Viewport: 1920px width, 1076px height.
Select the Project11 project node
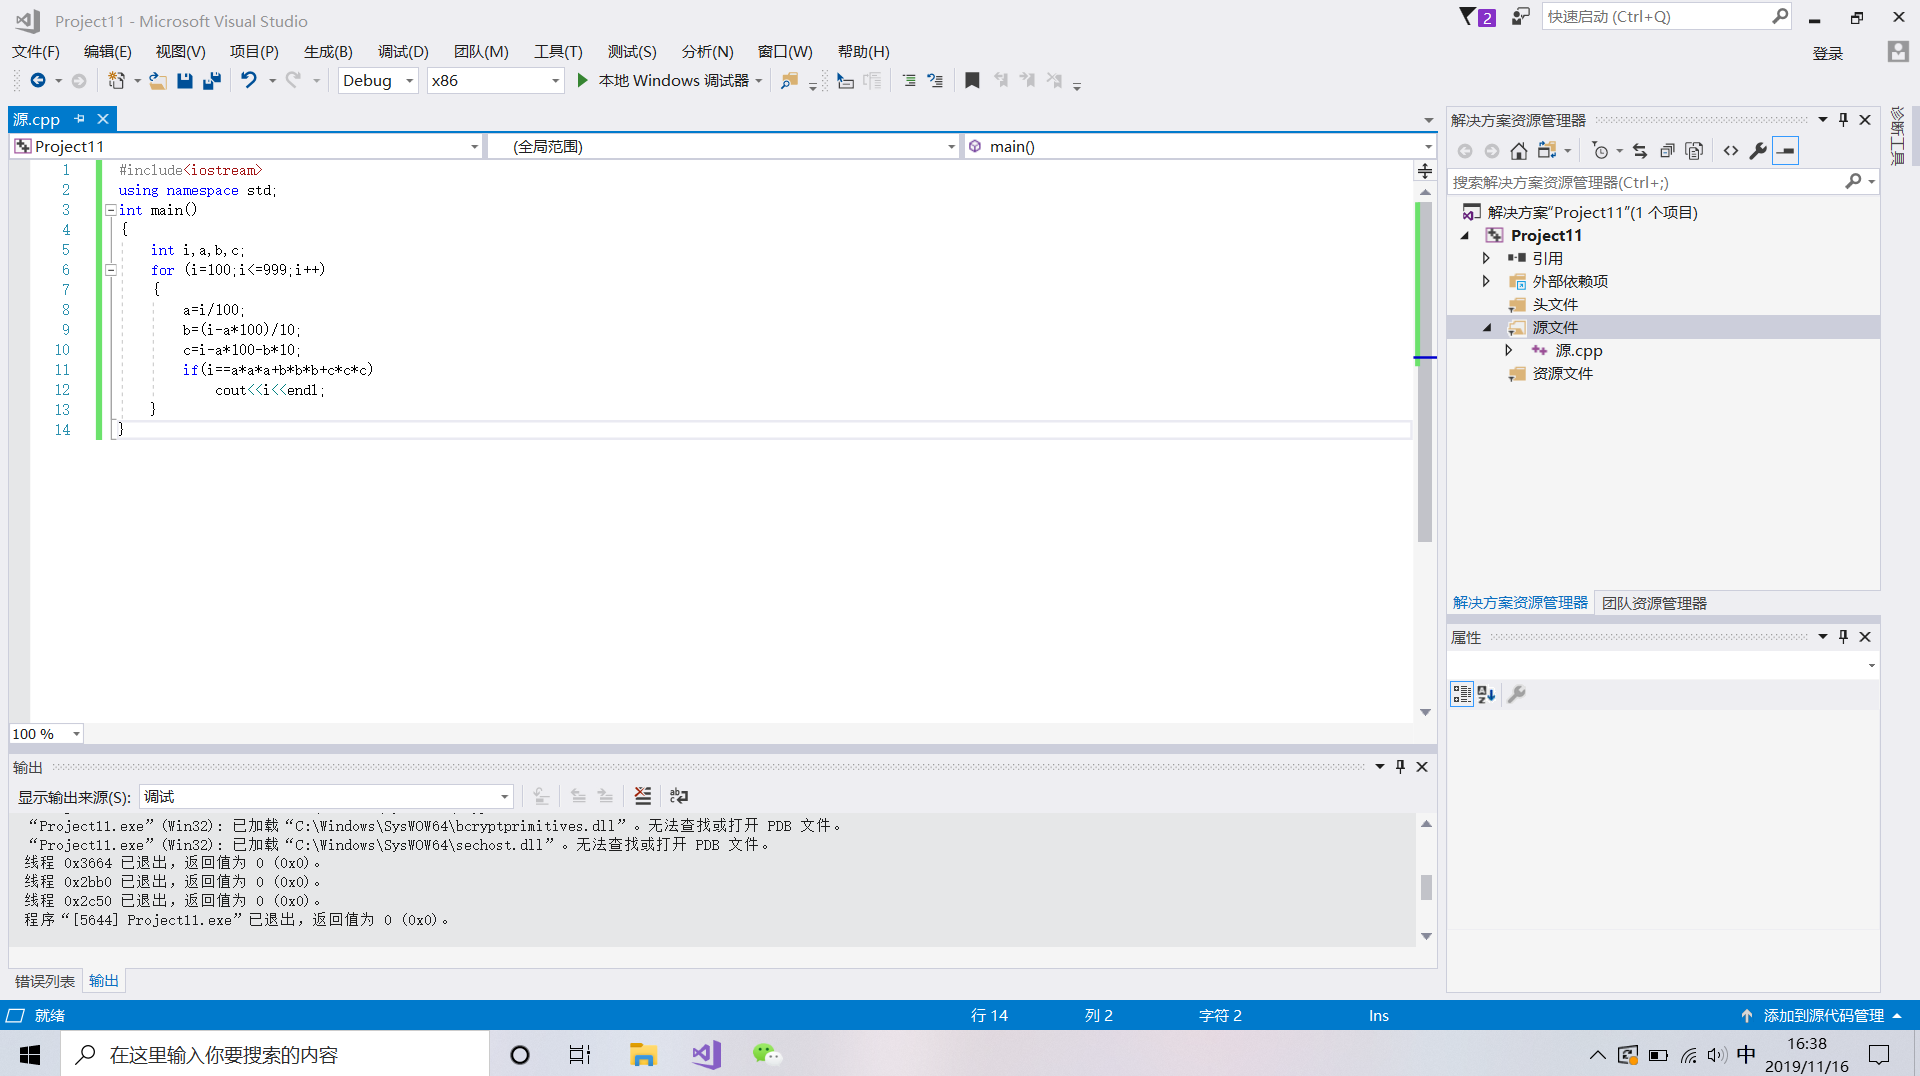point(1546,236)
